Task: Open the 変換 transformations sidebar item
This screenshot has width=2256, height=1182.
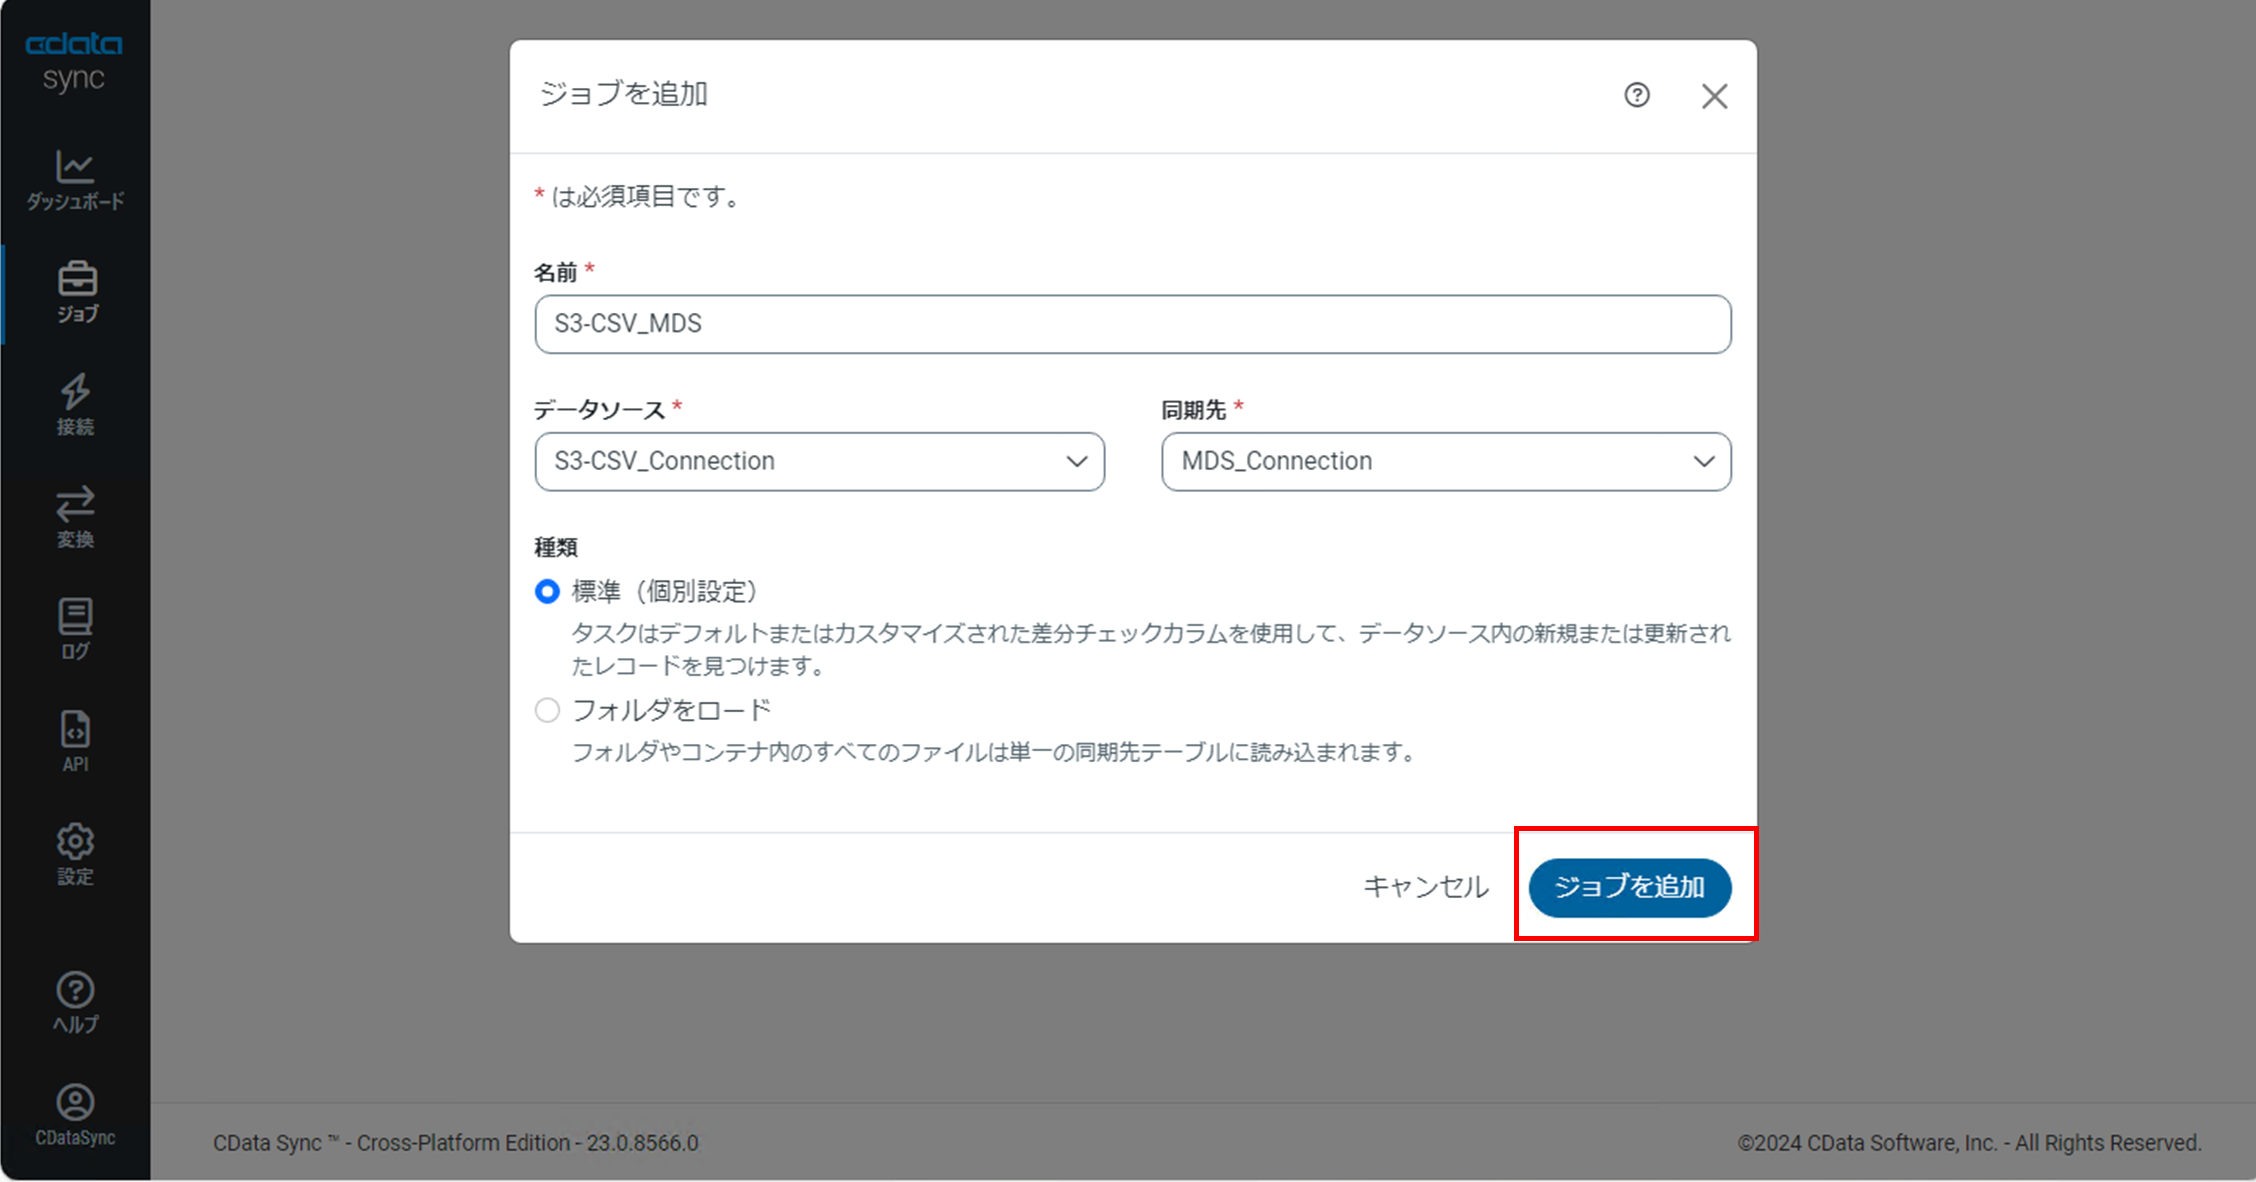Action: tap(75, 518)
